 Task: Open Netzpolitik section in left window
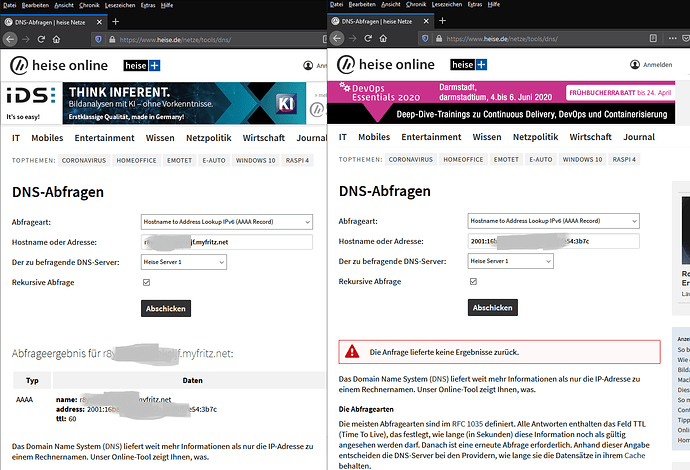[x=209, y=138]
